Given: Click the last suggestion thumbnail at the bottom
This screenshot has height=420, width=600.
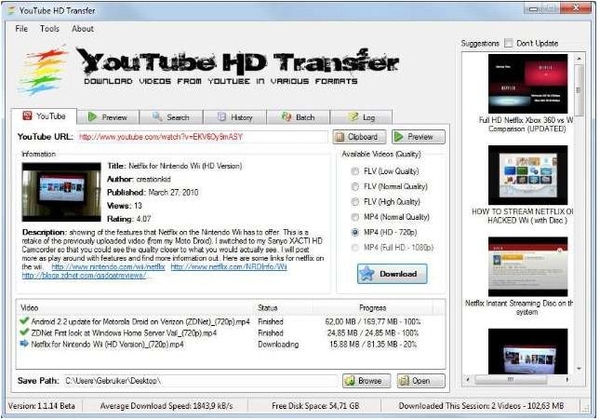Looking at the screenshot, I should click(x=528, y=351).
